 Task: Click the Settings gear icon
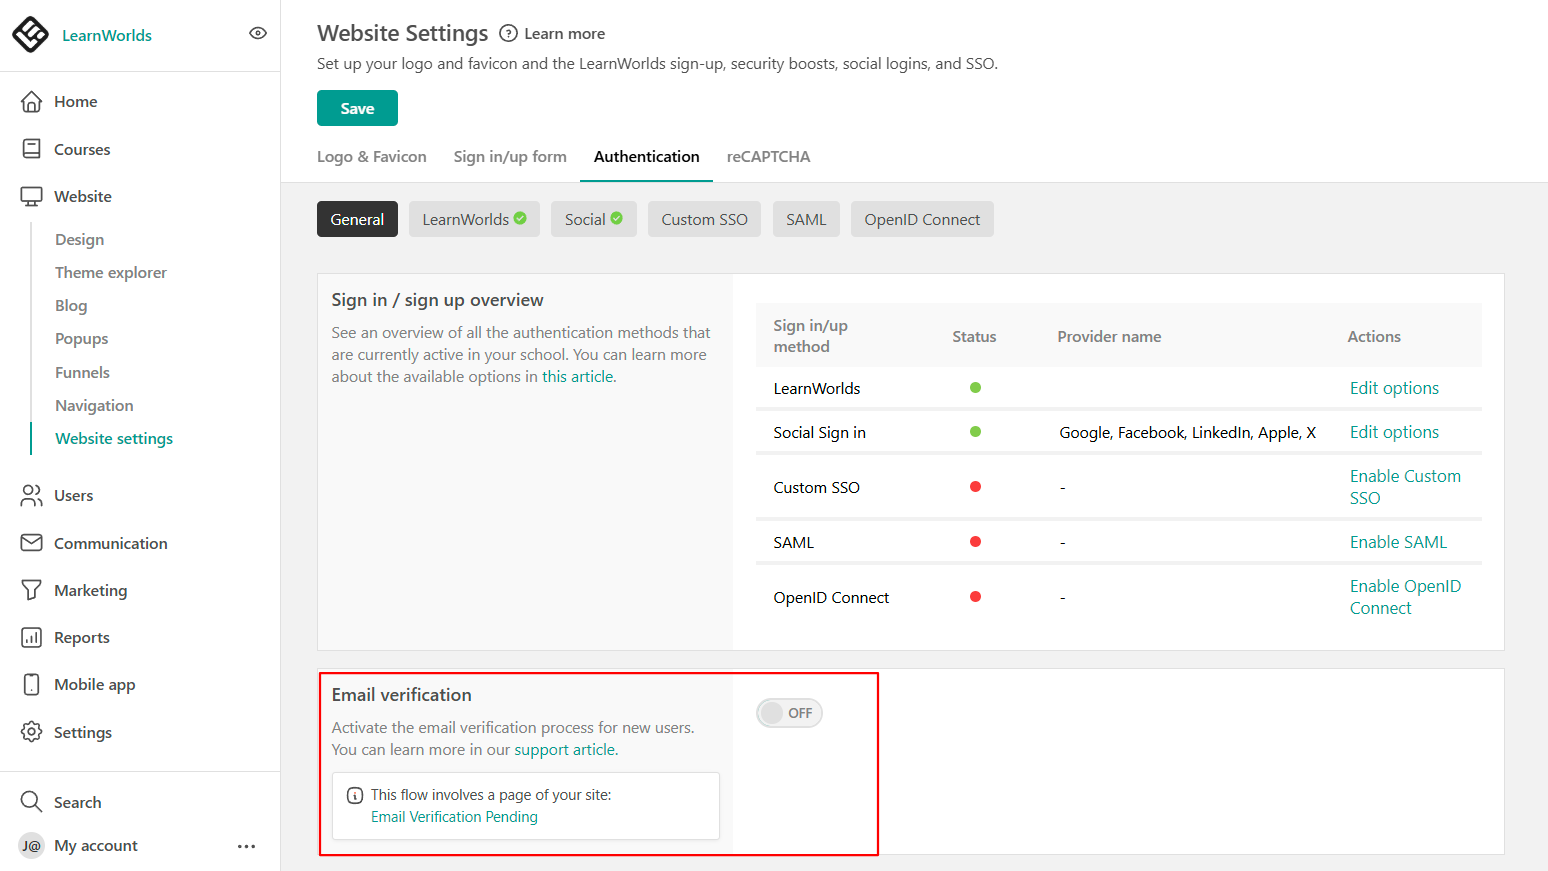[x=32, y=732]
